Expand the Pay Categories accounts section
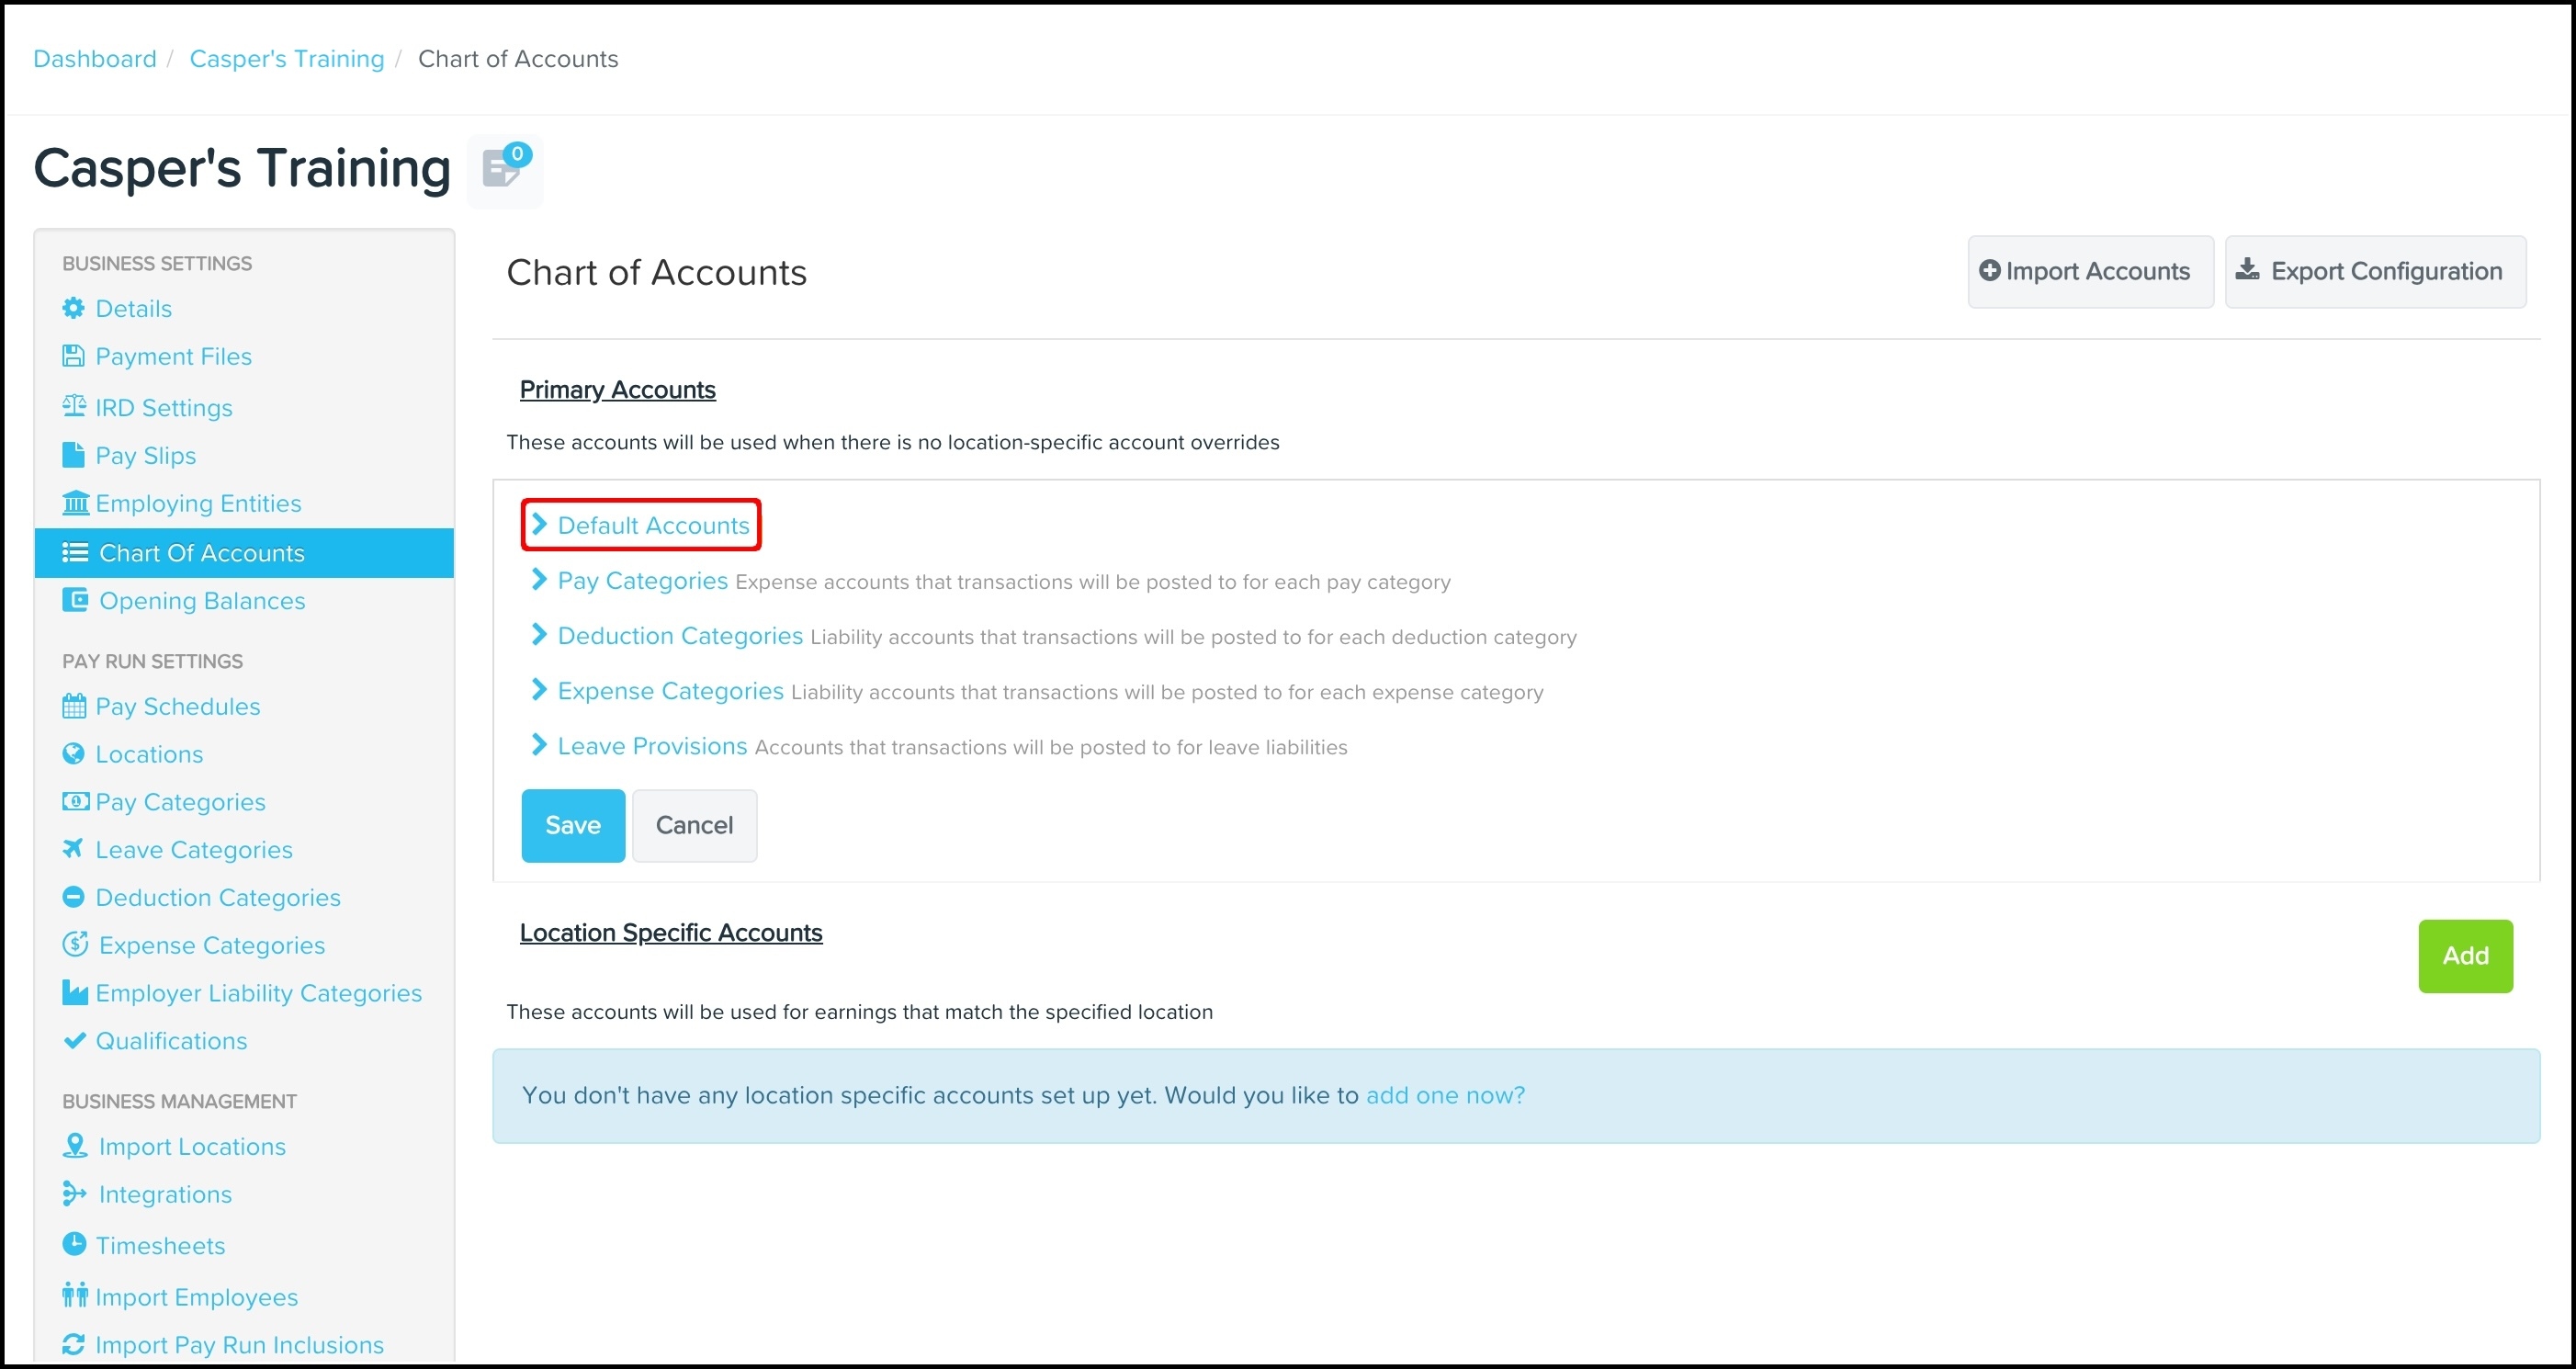 642,581
